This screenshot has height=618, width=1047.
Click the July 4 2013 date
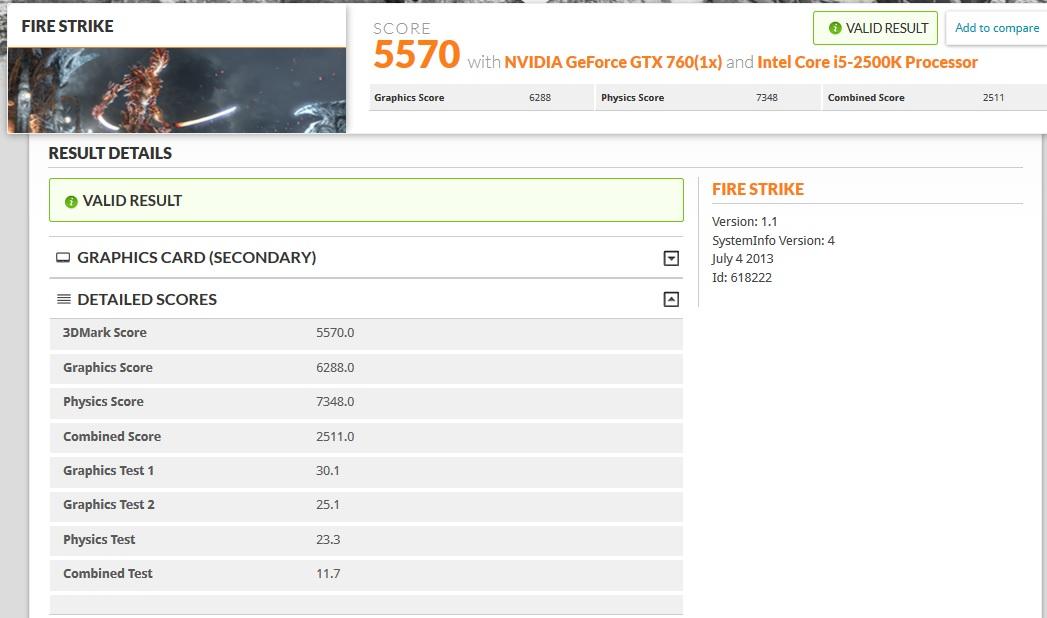click(x=743, y=259)
